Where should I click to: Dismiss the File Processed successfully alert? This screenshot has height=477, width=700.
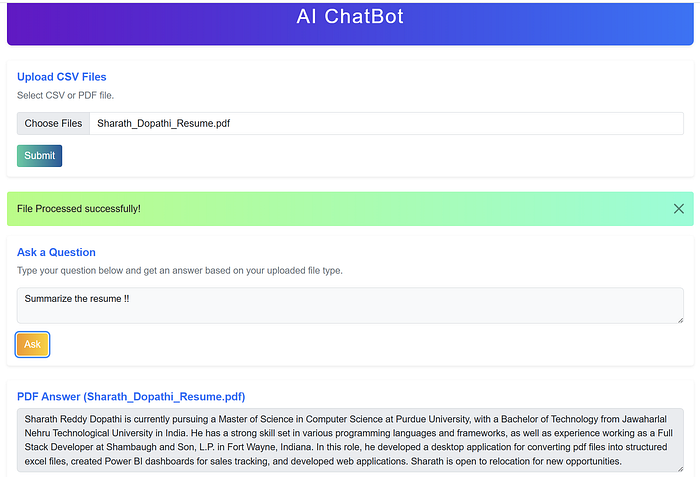click(679, 209)
